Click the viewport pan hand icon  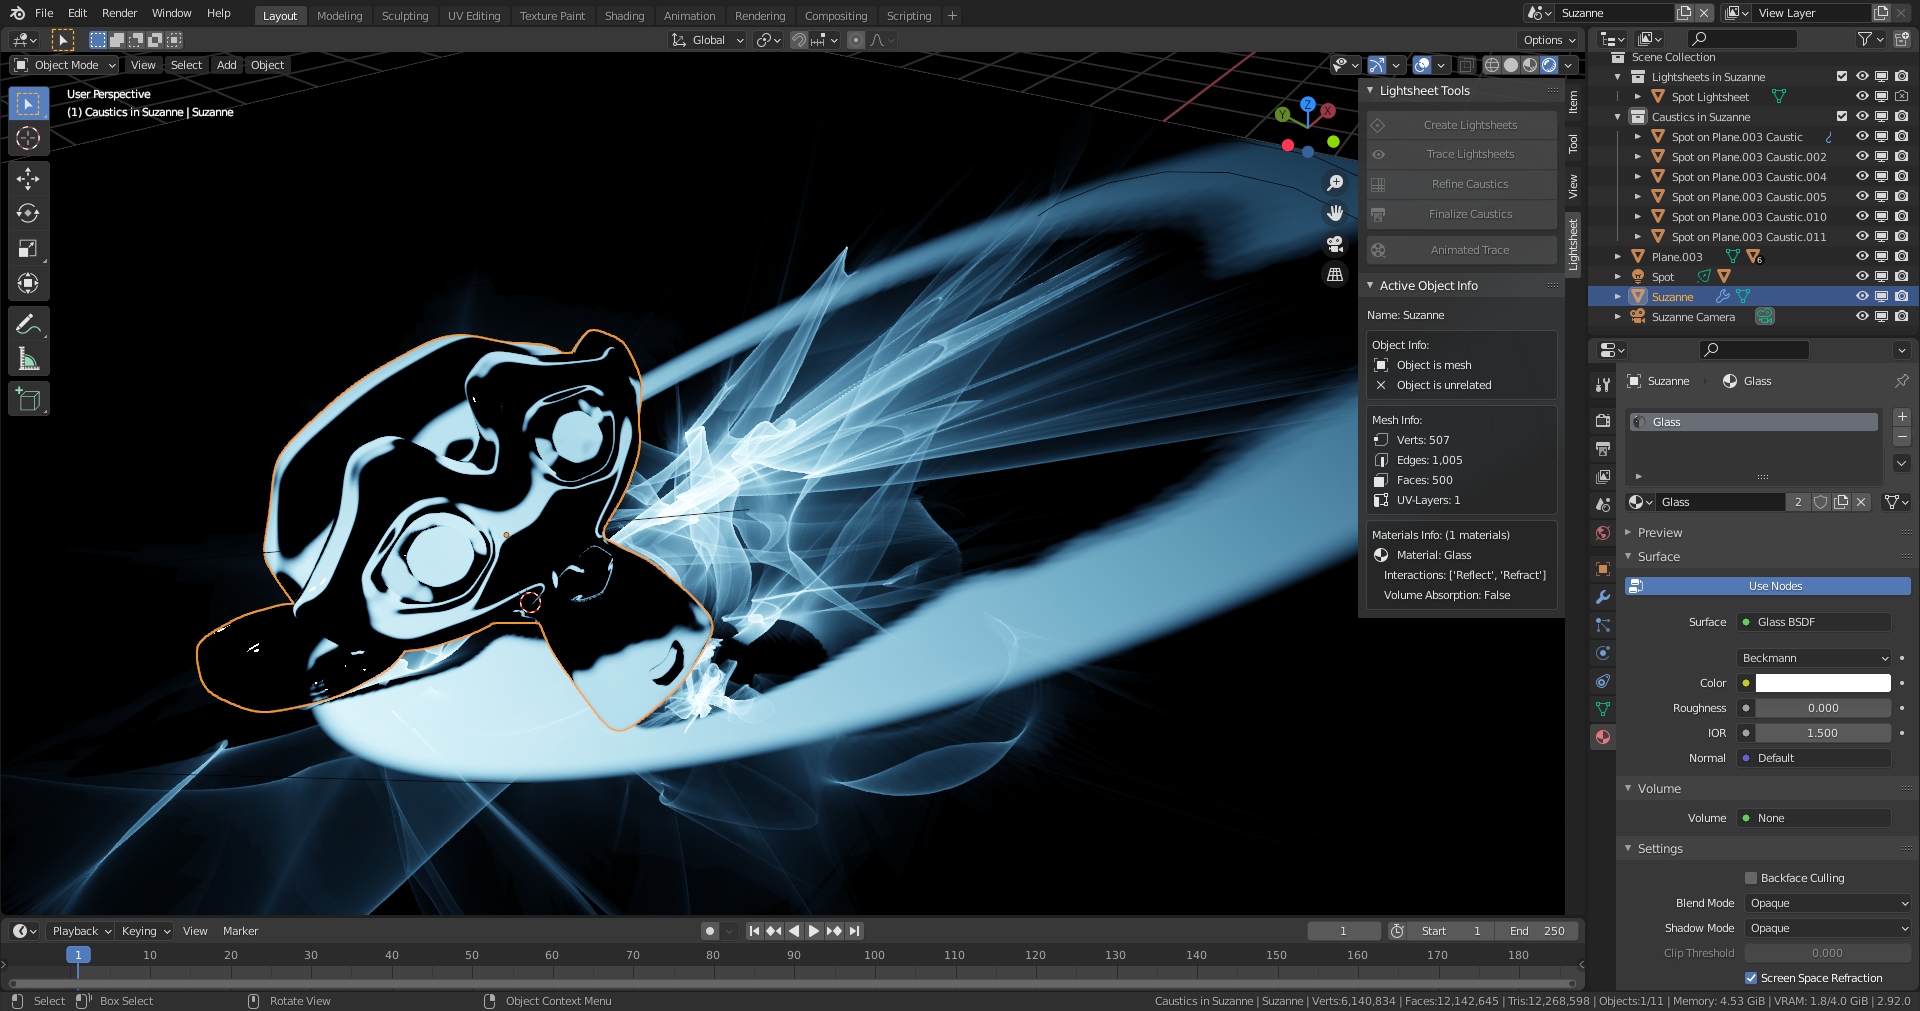coord(1334,213)
